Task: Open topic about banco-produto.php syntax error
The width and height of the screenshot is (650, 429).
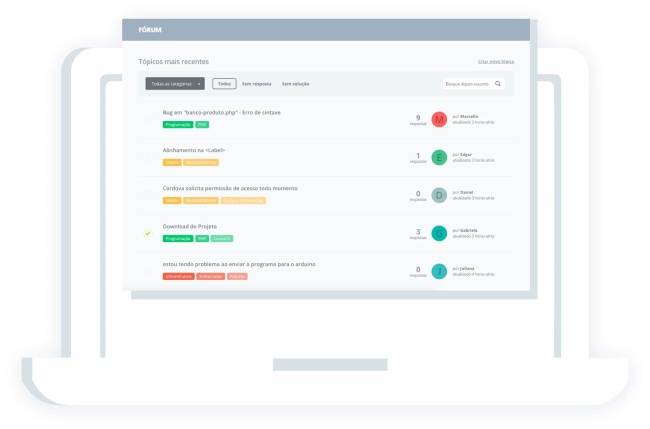Action: click(x=221, y=112)
